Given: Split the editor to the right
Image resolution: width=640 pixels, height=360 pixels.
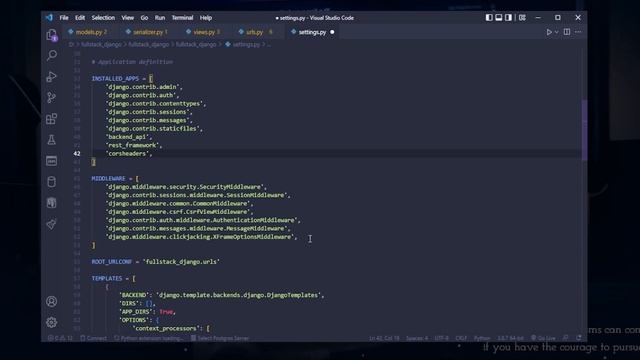Looking at the screenshot, I should pyautogui.click(x=567, y=32).
